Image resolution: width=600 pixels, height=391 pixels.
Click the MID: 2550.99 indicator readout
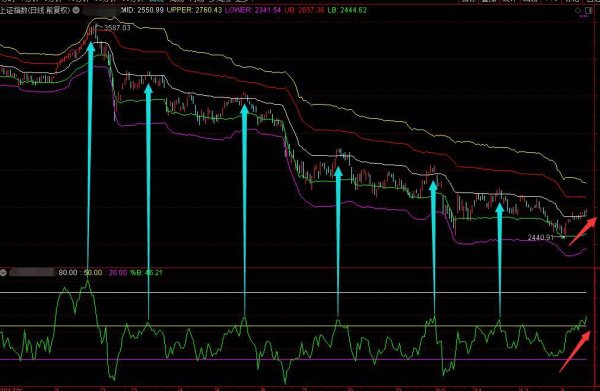pos(142,10)
